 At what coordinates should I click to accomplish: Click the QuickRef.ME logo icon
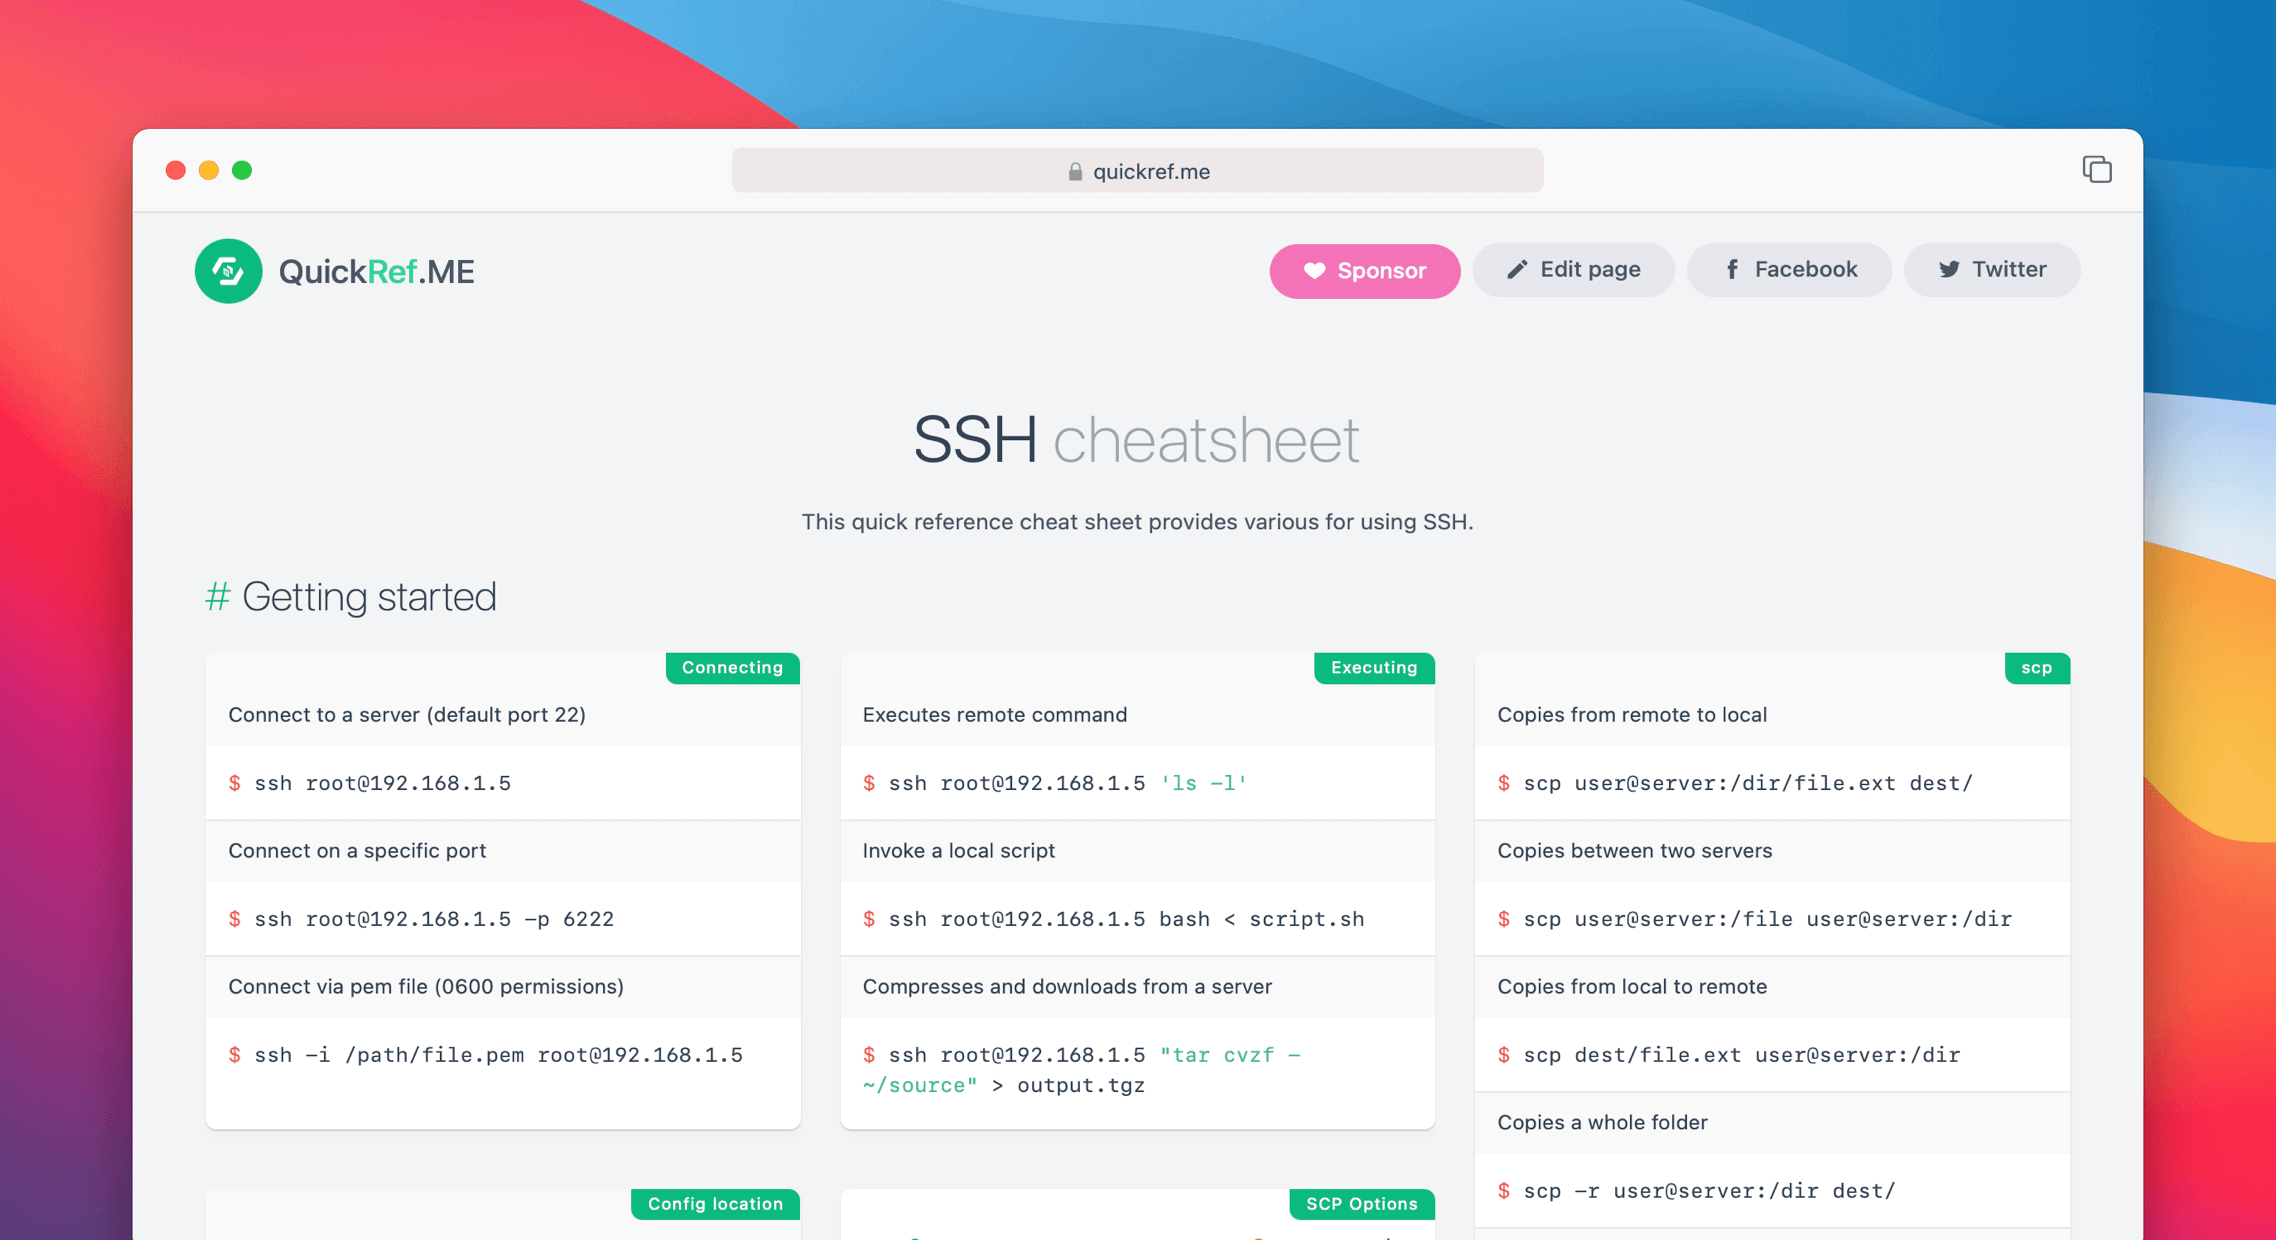228,271
